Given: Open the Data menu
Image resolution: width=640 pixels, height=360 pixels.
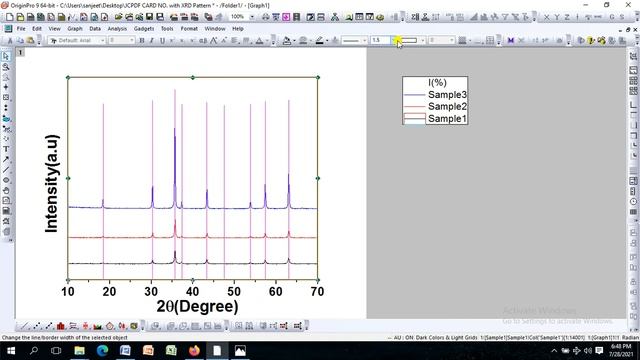Looking at the screenshot, I should (95, 29).
